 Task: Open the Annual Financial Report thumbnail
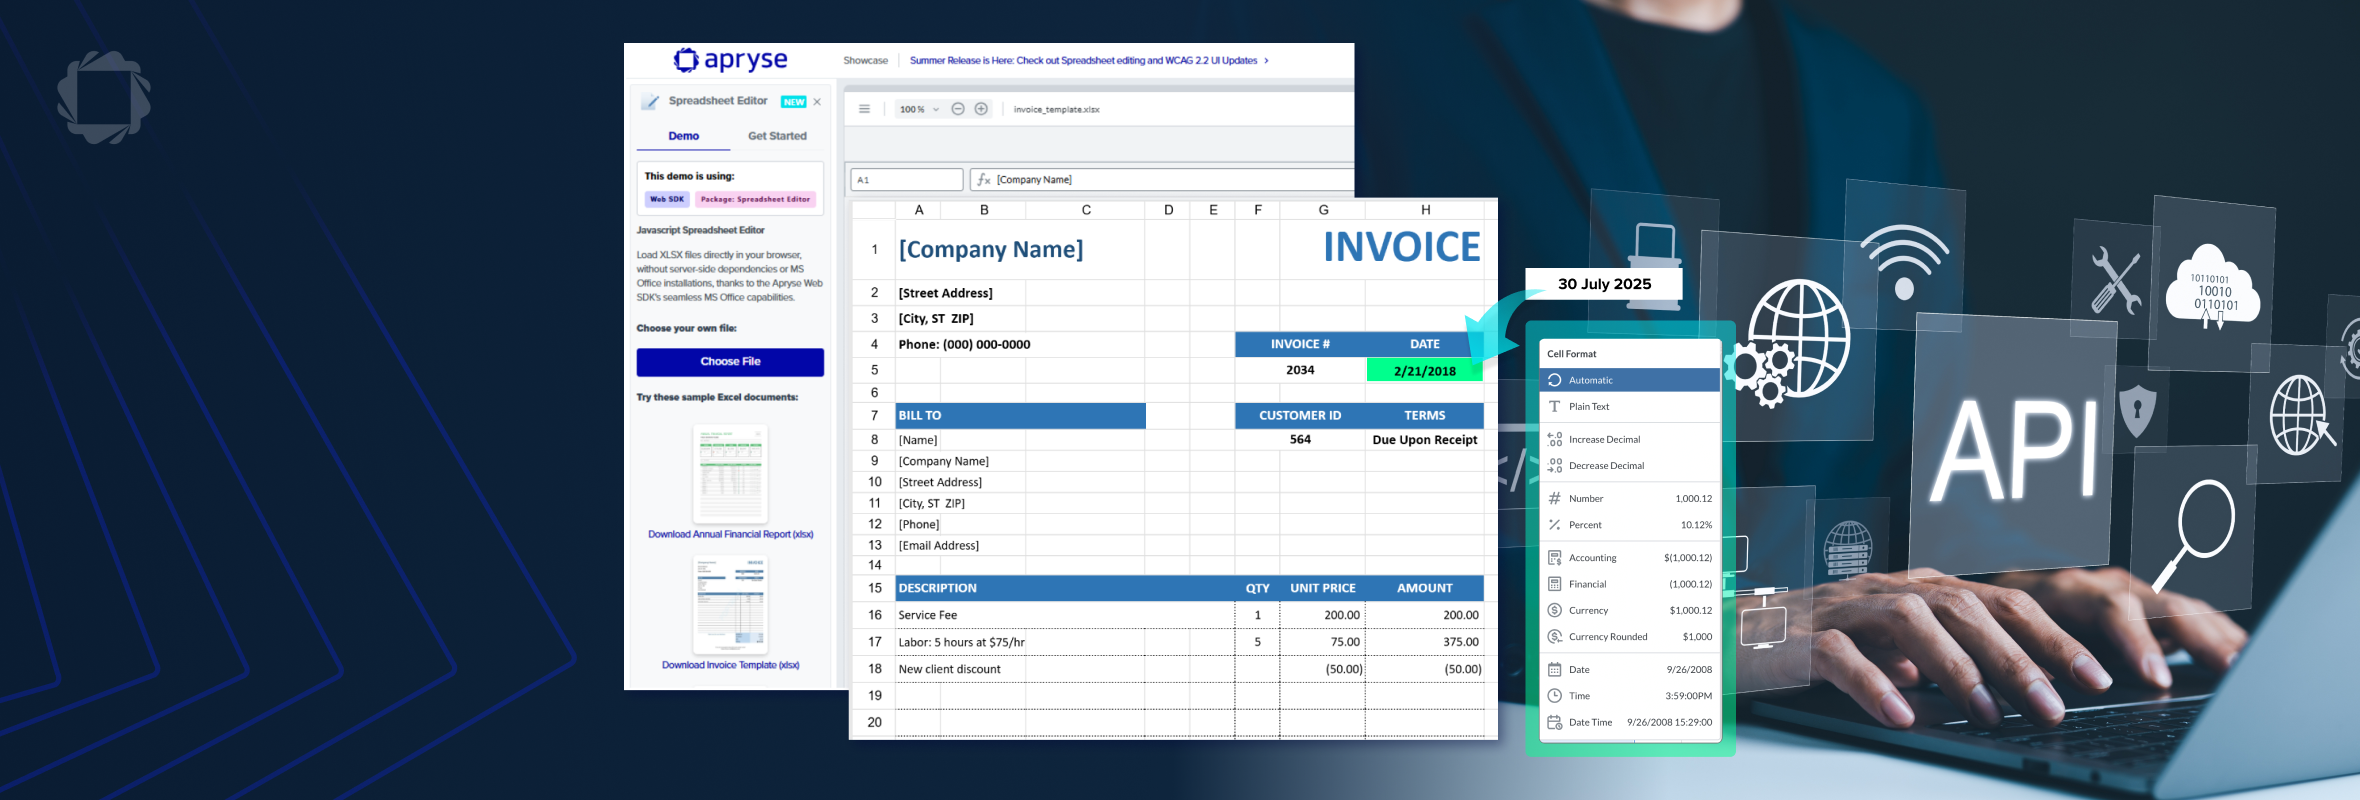click(731, 474)
